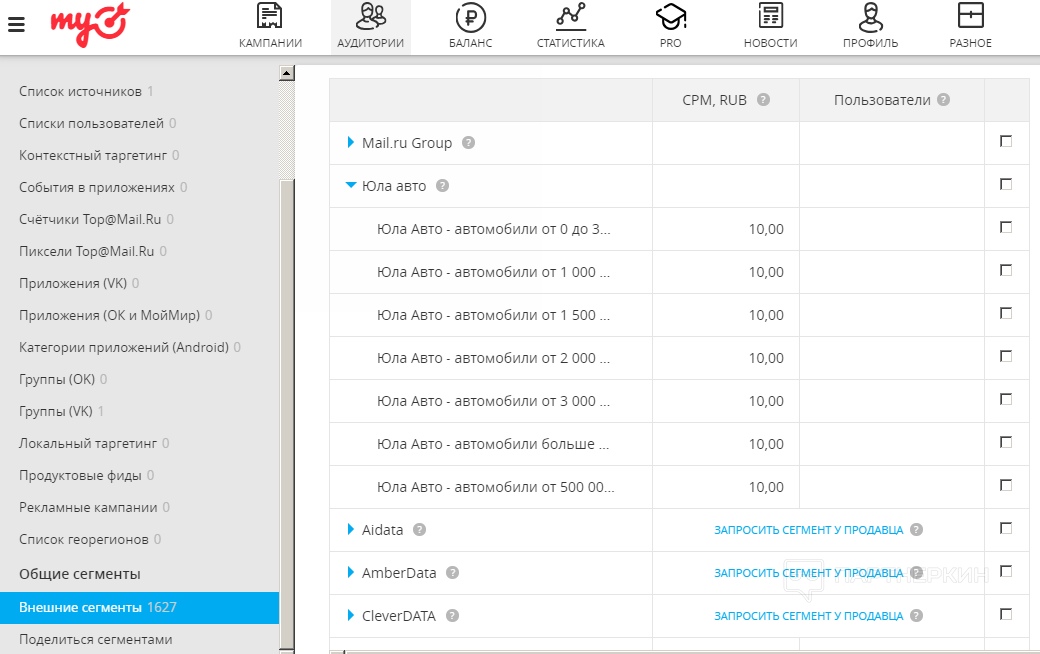Viewport: 1040px width, 654px height.
Task: Click help icon next to Пользователи header
Action: pos(944,100)
